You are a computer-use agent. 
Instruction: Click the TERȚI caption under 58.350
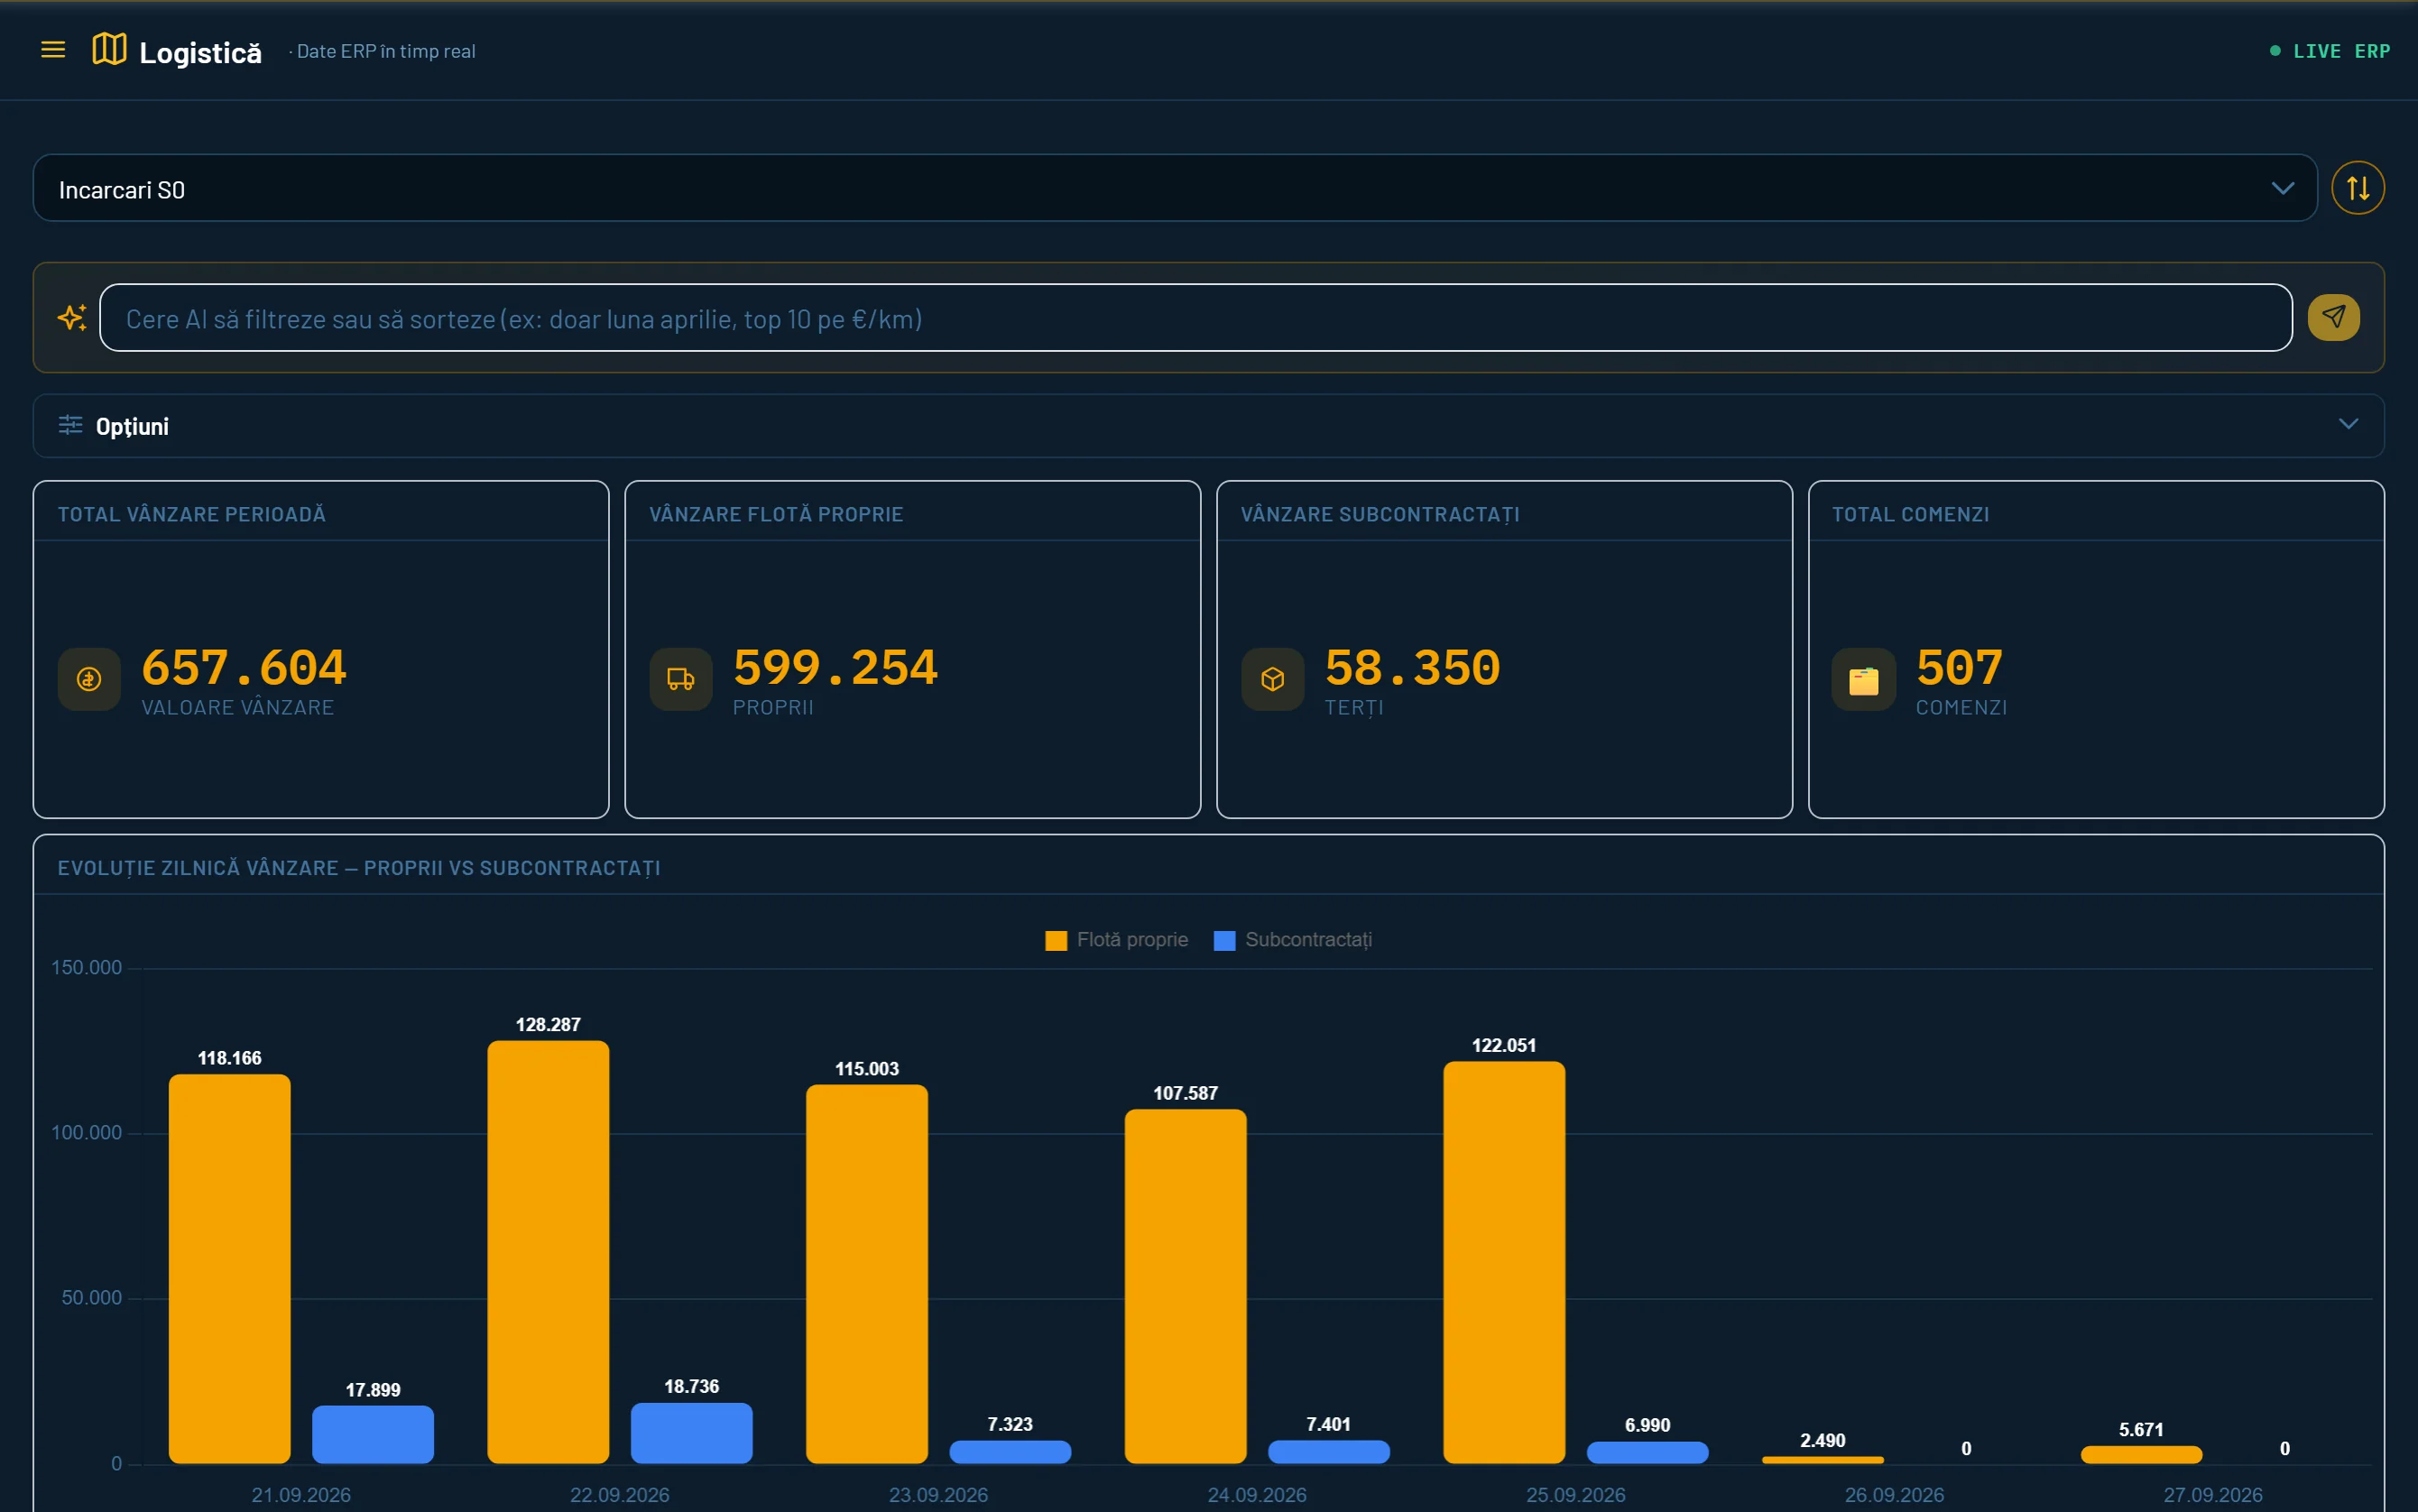(x=1354, y=708)
